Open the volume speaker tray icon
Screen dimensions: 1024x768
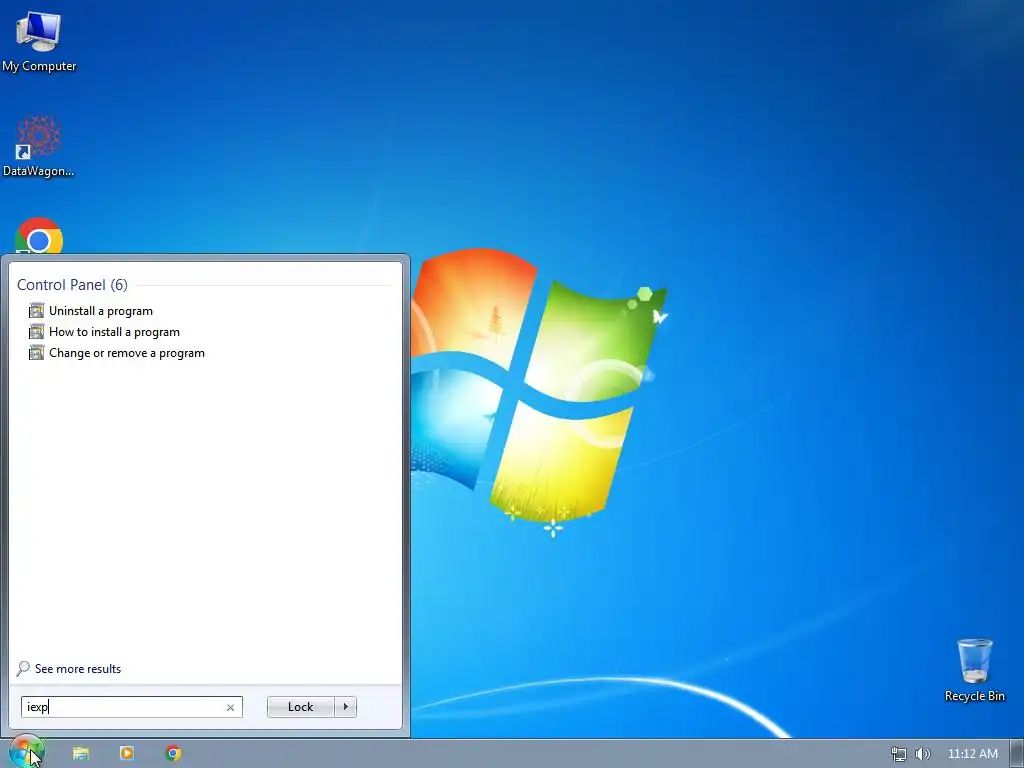coord(923,754)
